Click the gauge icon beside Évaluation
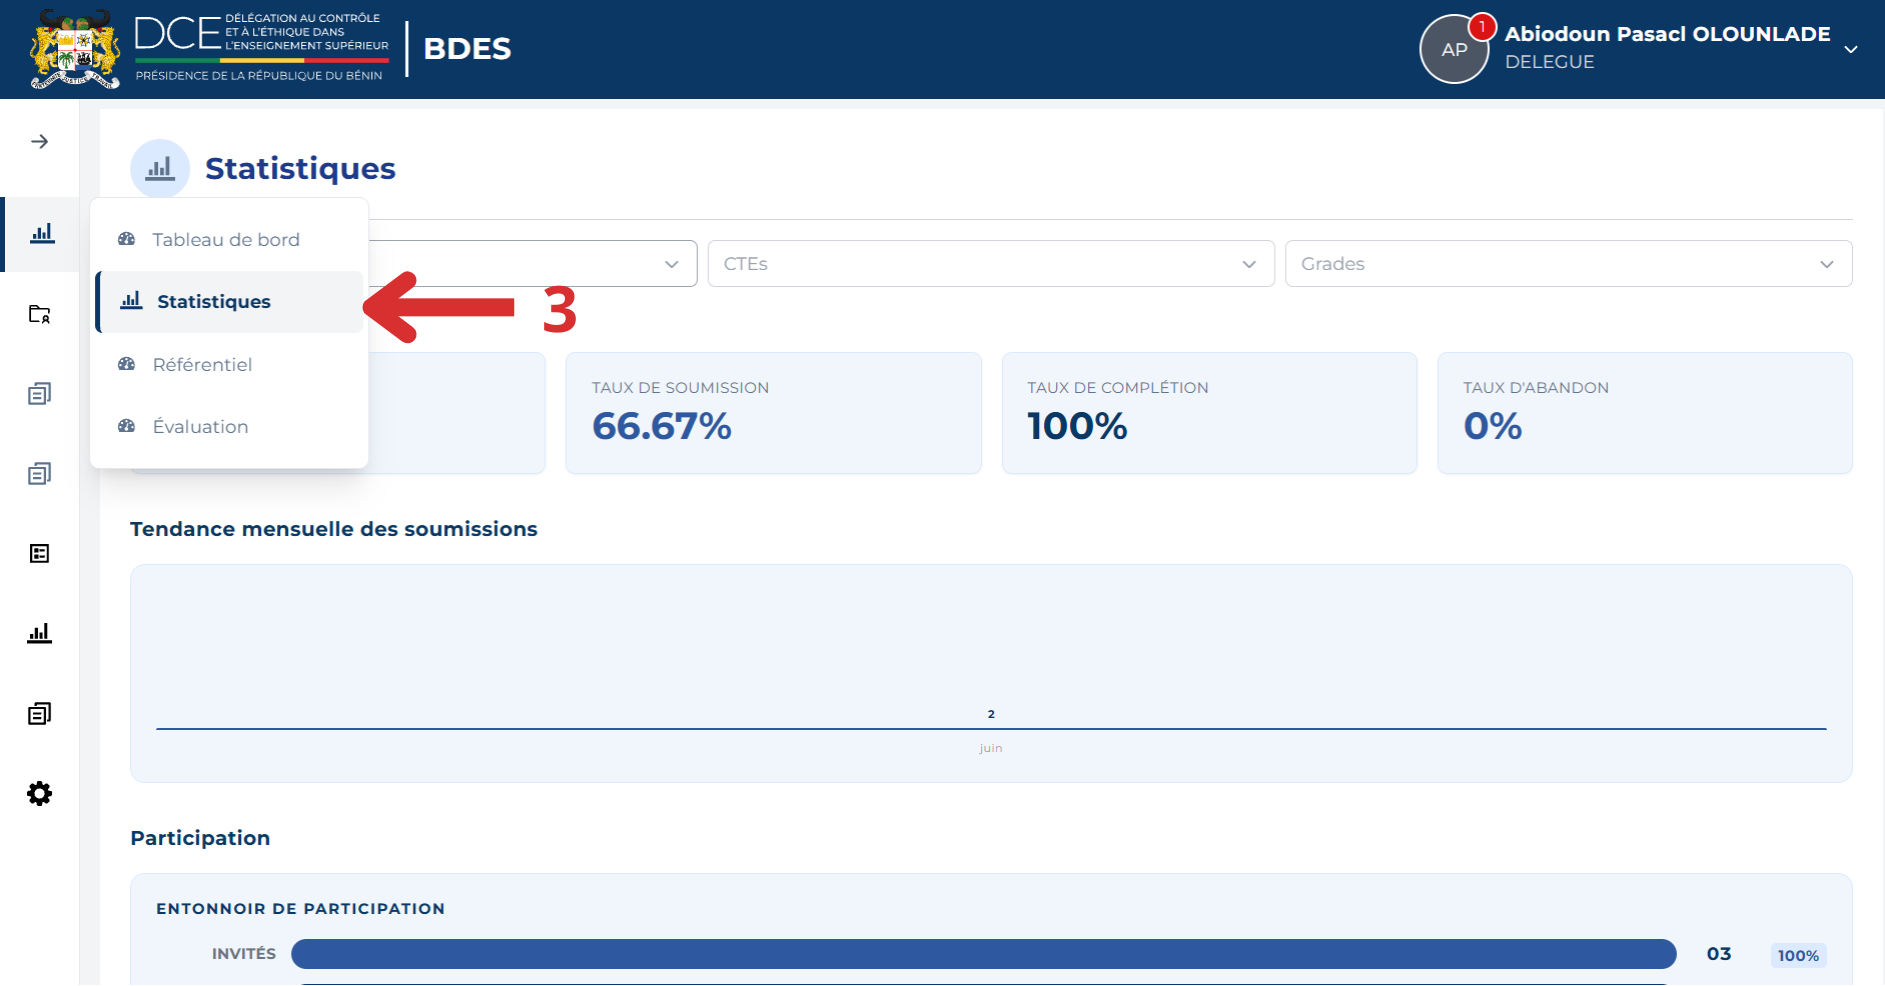This screenshot has width=1885, height=986. point(127,426)
